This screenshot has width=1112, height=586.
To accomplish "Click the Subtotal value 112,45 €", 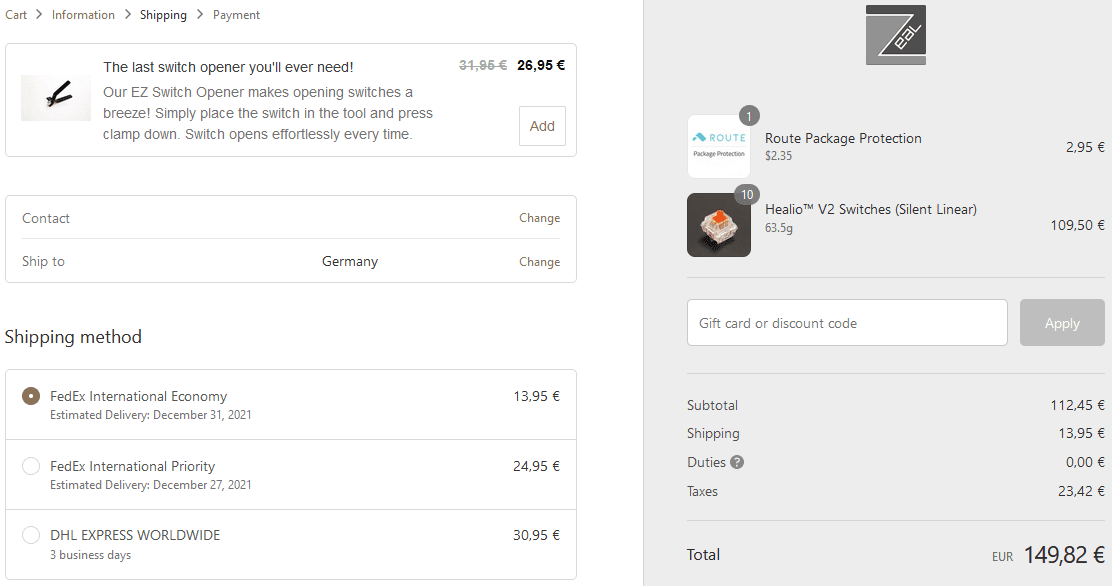I will coord(1077,405).
